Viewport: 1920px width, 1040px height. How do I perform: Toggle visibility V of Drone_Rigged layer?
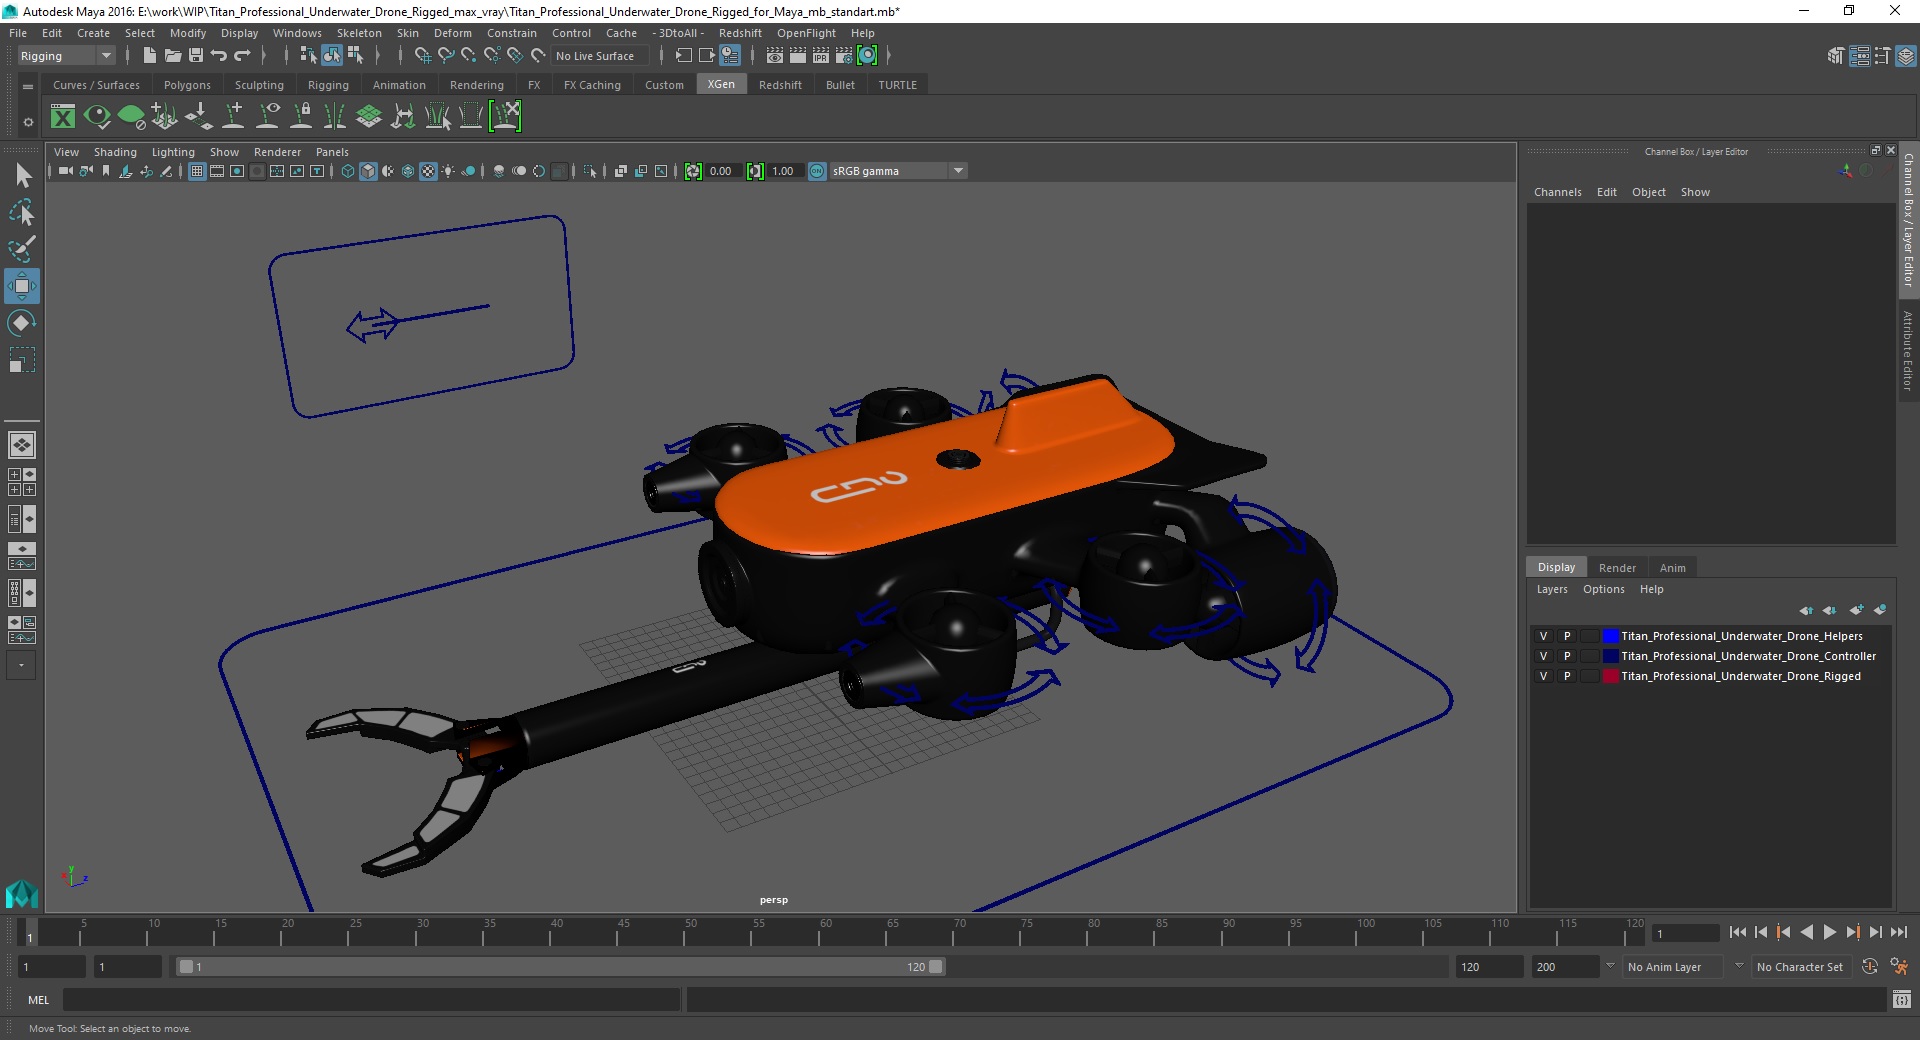(x=1543, y=676)
